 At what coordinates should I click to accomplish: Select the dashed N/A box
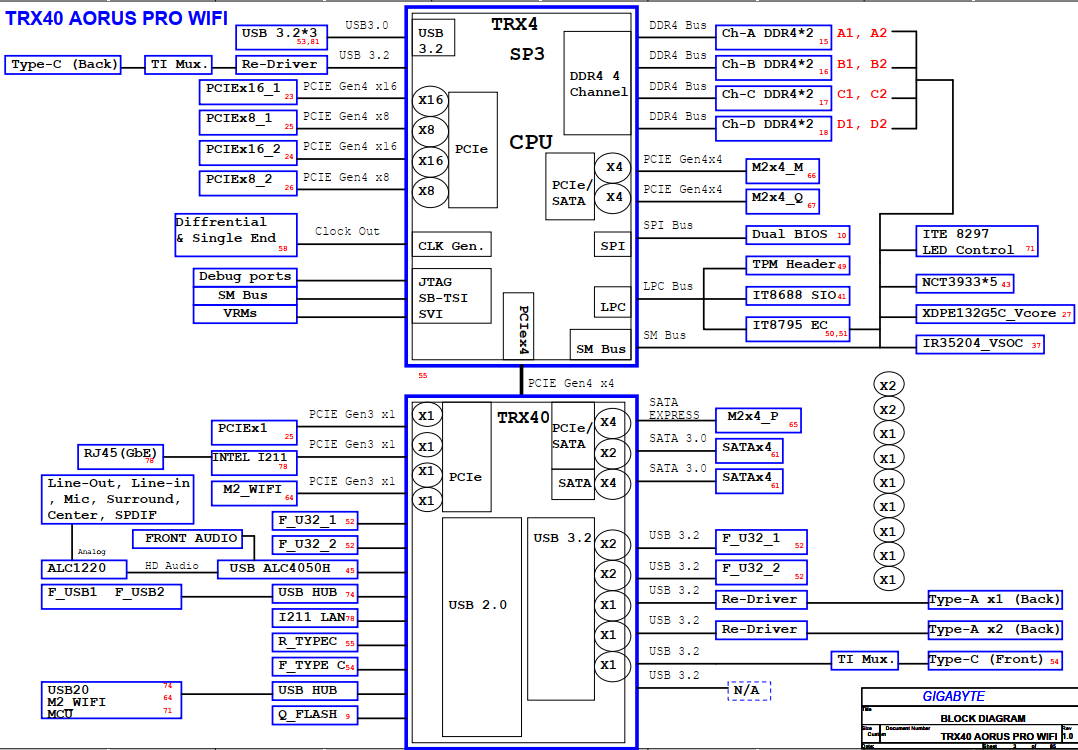pos(749,690)
